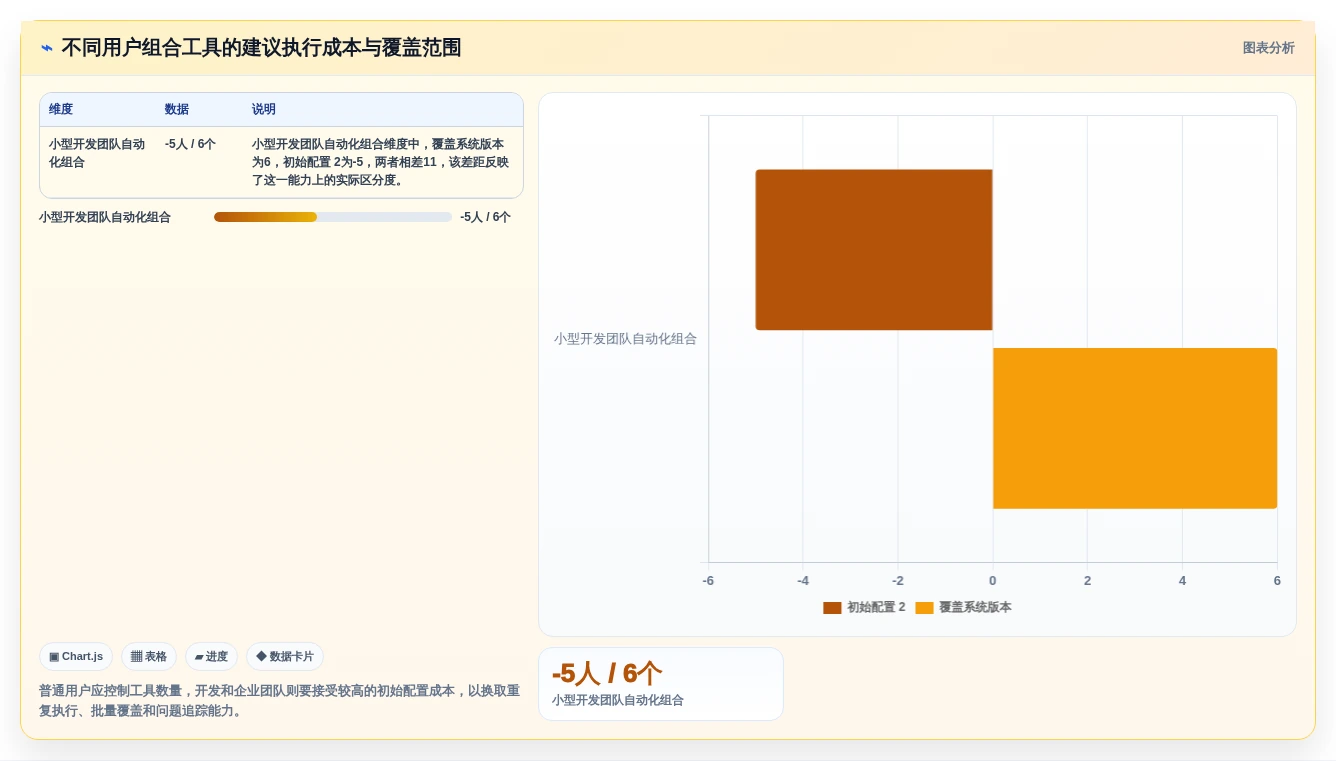1336x761 pixels.
Task: Click the title 不同用户组合工具的建议执行成本与覆盖范围
Action: 261,48
